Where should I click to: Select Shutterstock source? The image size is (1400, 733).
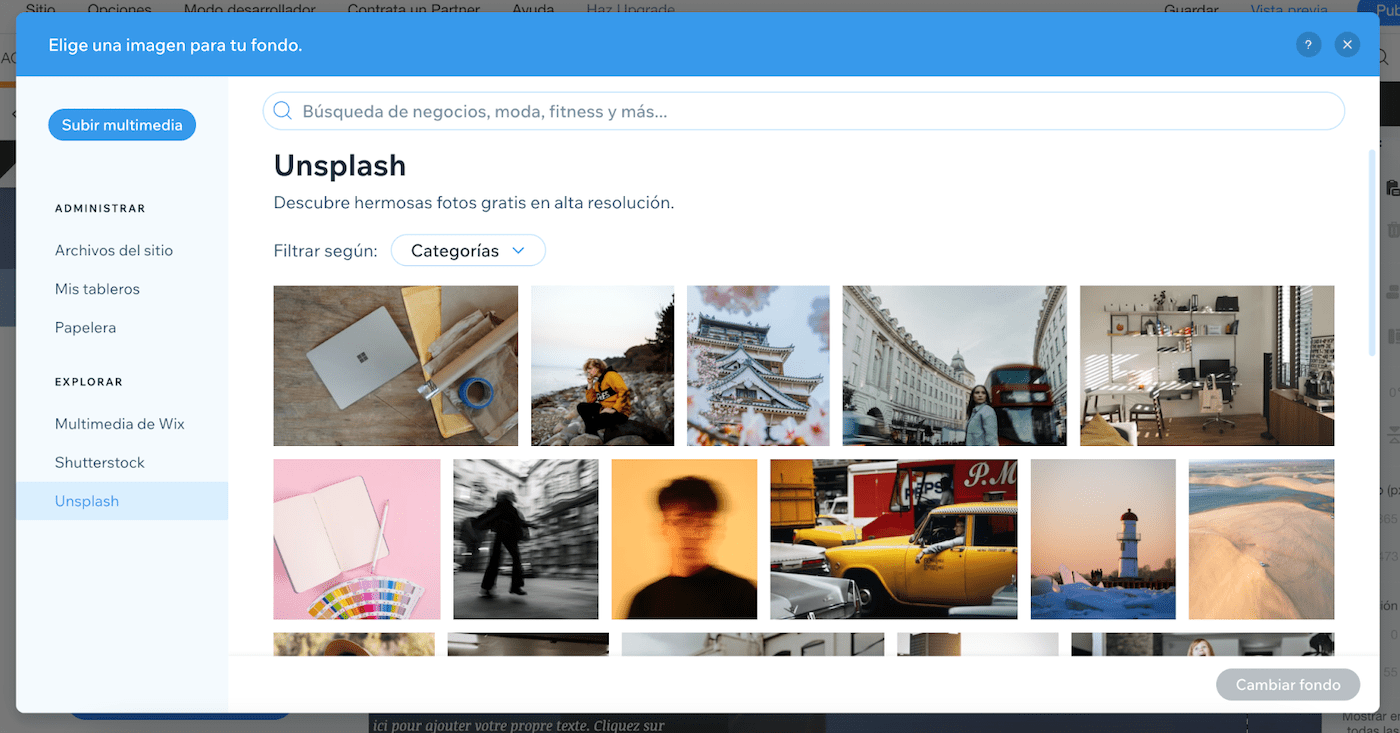(100, 462)
